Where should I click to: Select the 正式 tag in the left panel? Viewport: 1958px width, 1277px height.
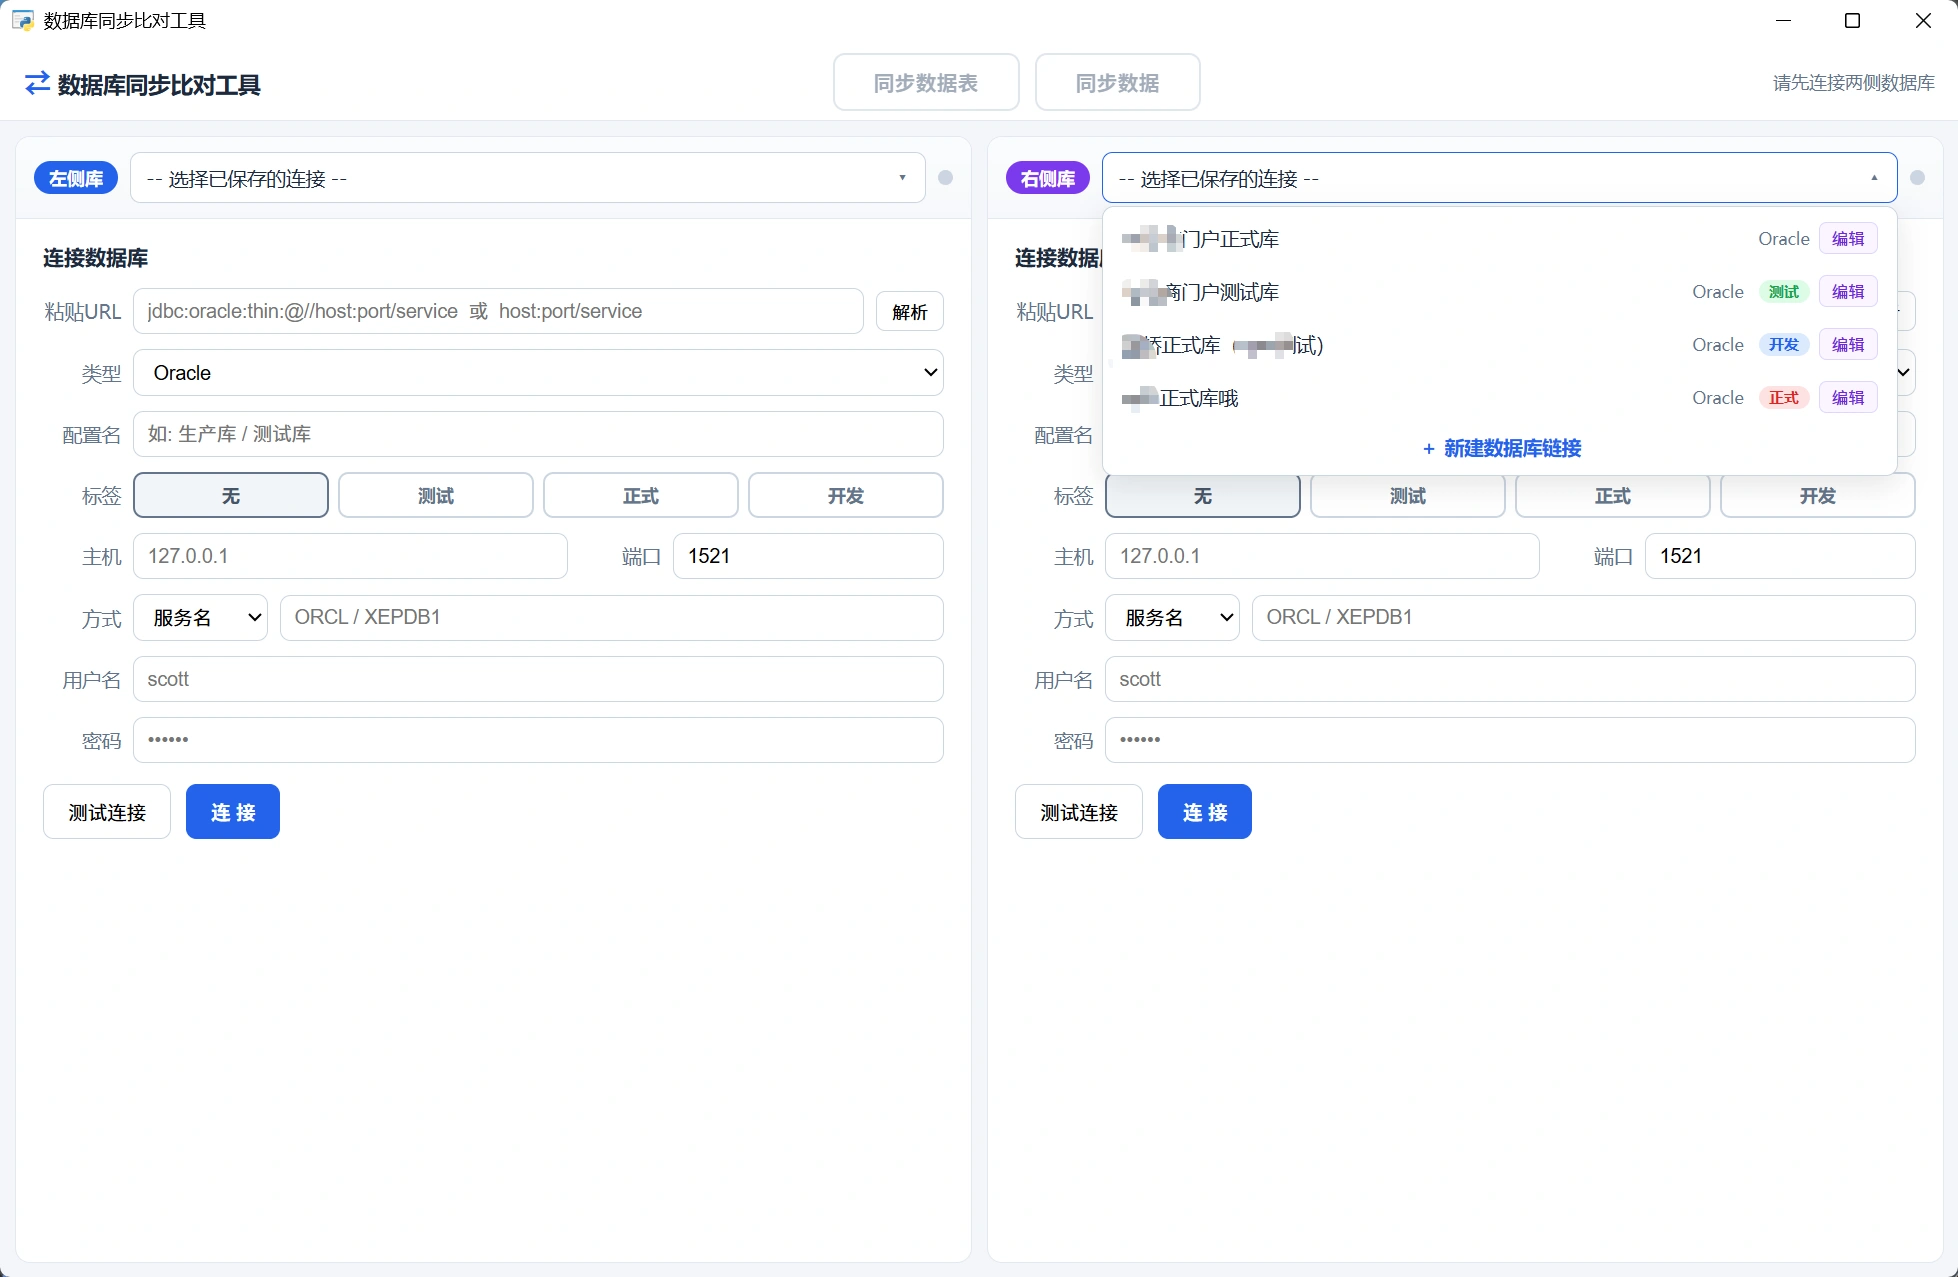(x=641, y=495)
